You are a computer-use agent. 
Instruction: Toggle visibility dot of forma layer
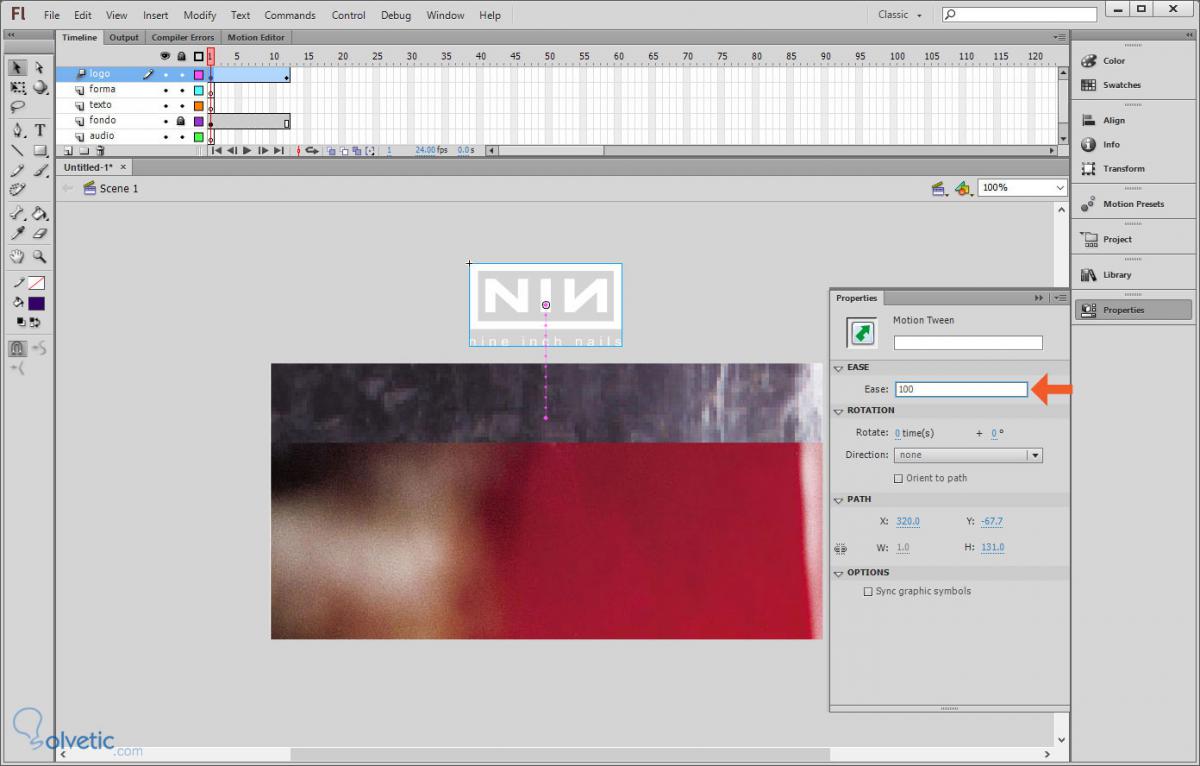166,90
